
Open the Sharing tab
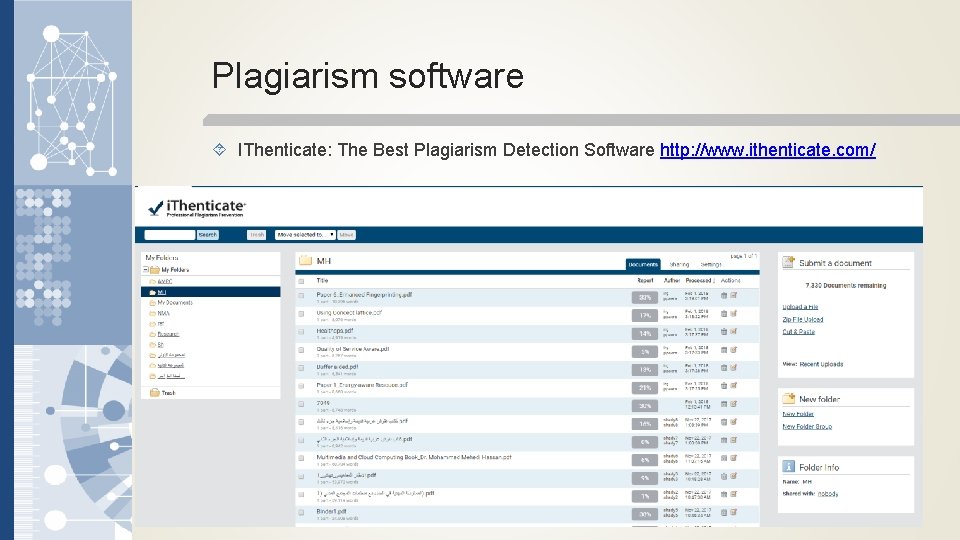click(679, 264)
